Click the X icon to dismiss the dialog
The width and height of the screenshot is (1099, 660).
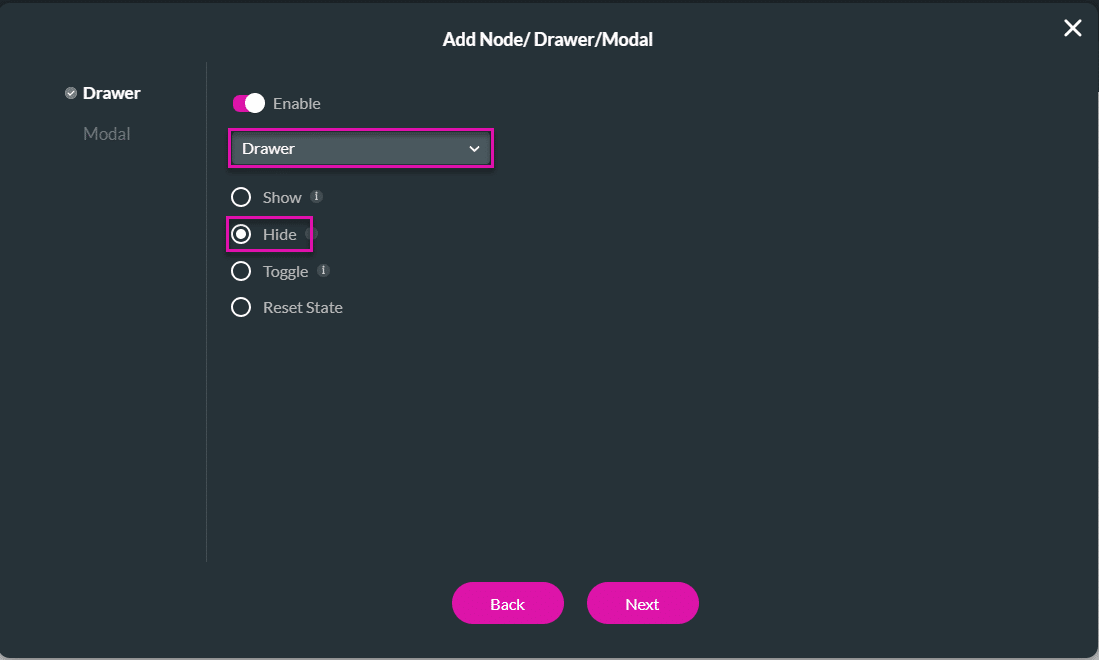(x=1072, y=28)
